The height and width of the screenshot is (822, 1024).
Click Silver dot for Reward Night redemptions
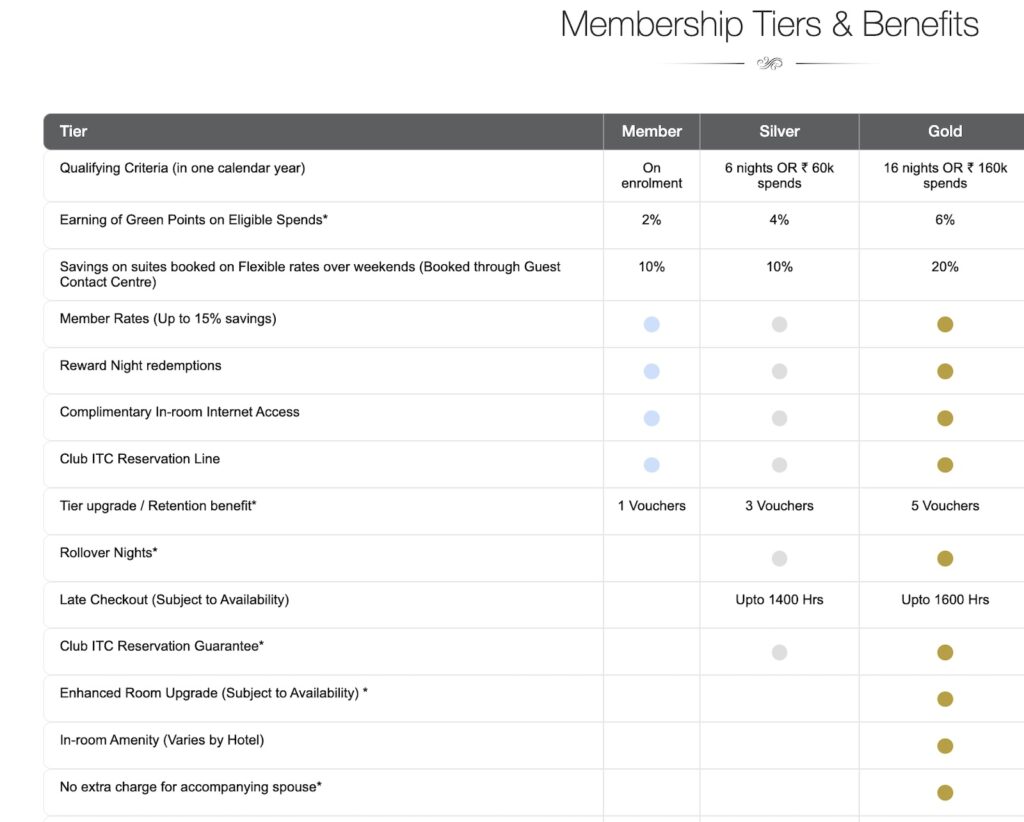779,371
